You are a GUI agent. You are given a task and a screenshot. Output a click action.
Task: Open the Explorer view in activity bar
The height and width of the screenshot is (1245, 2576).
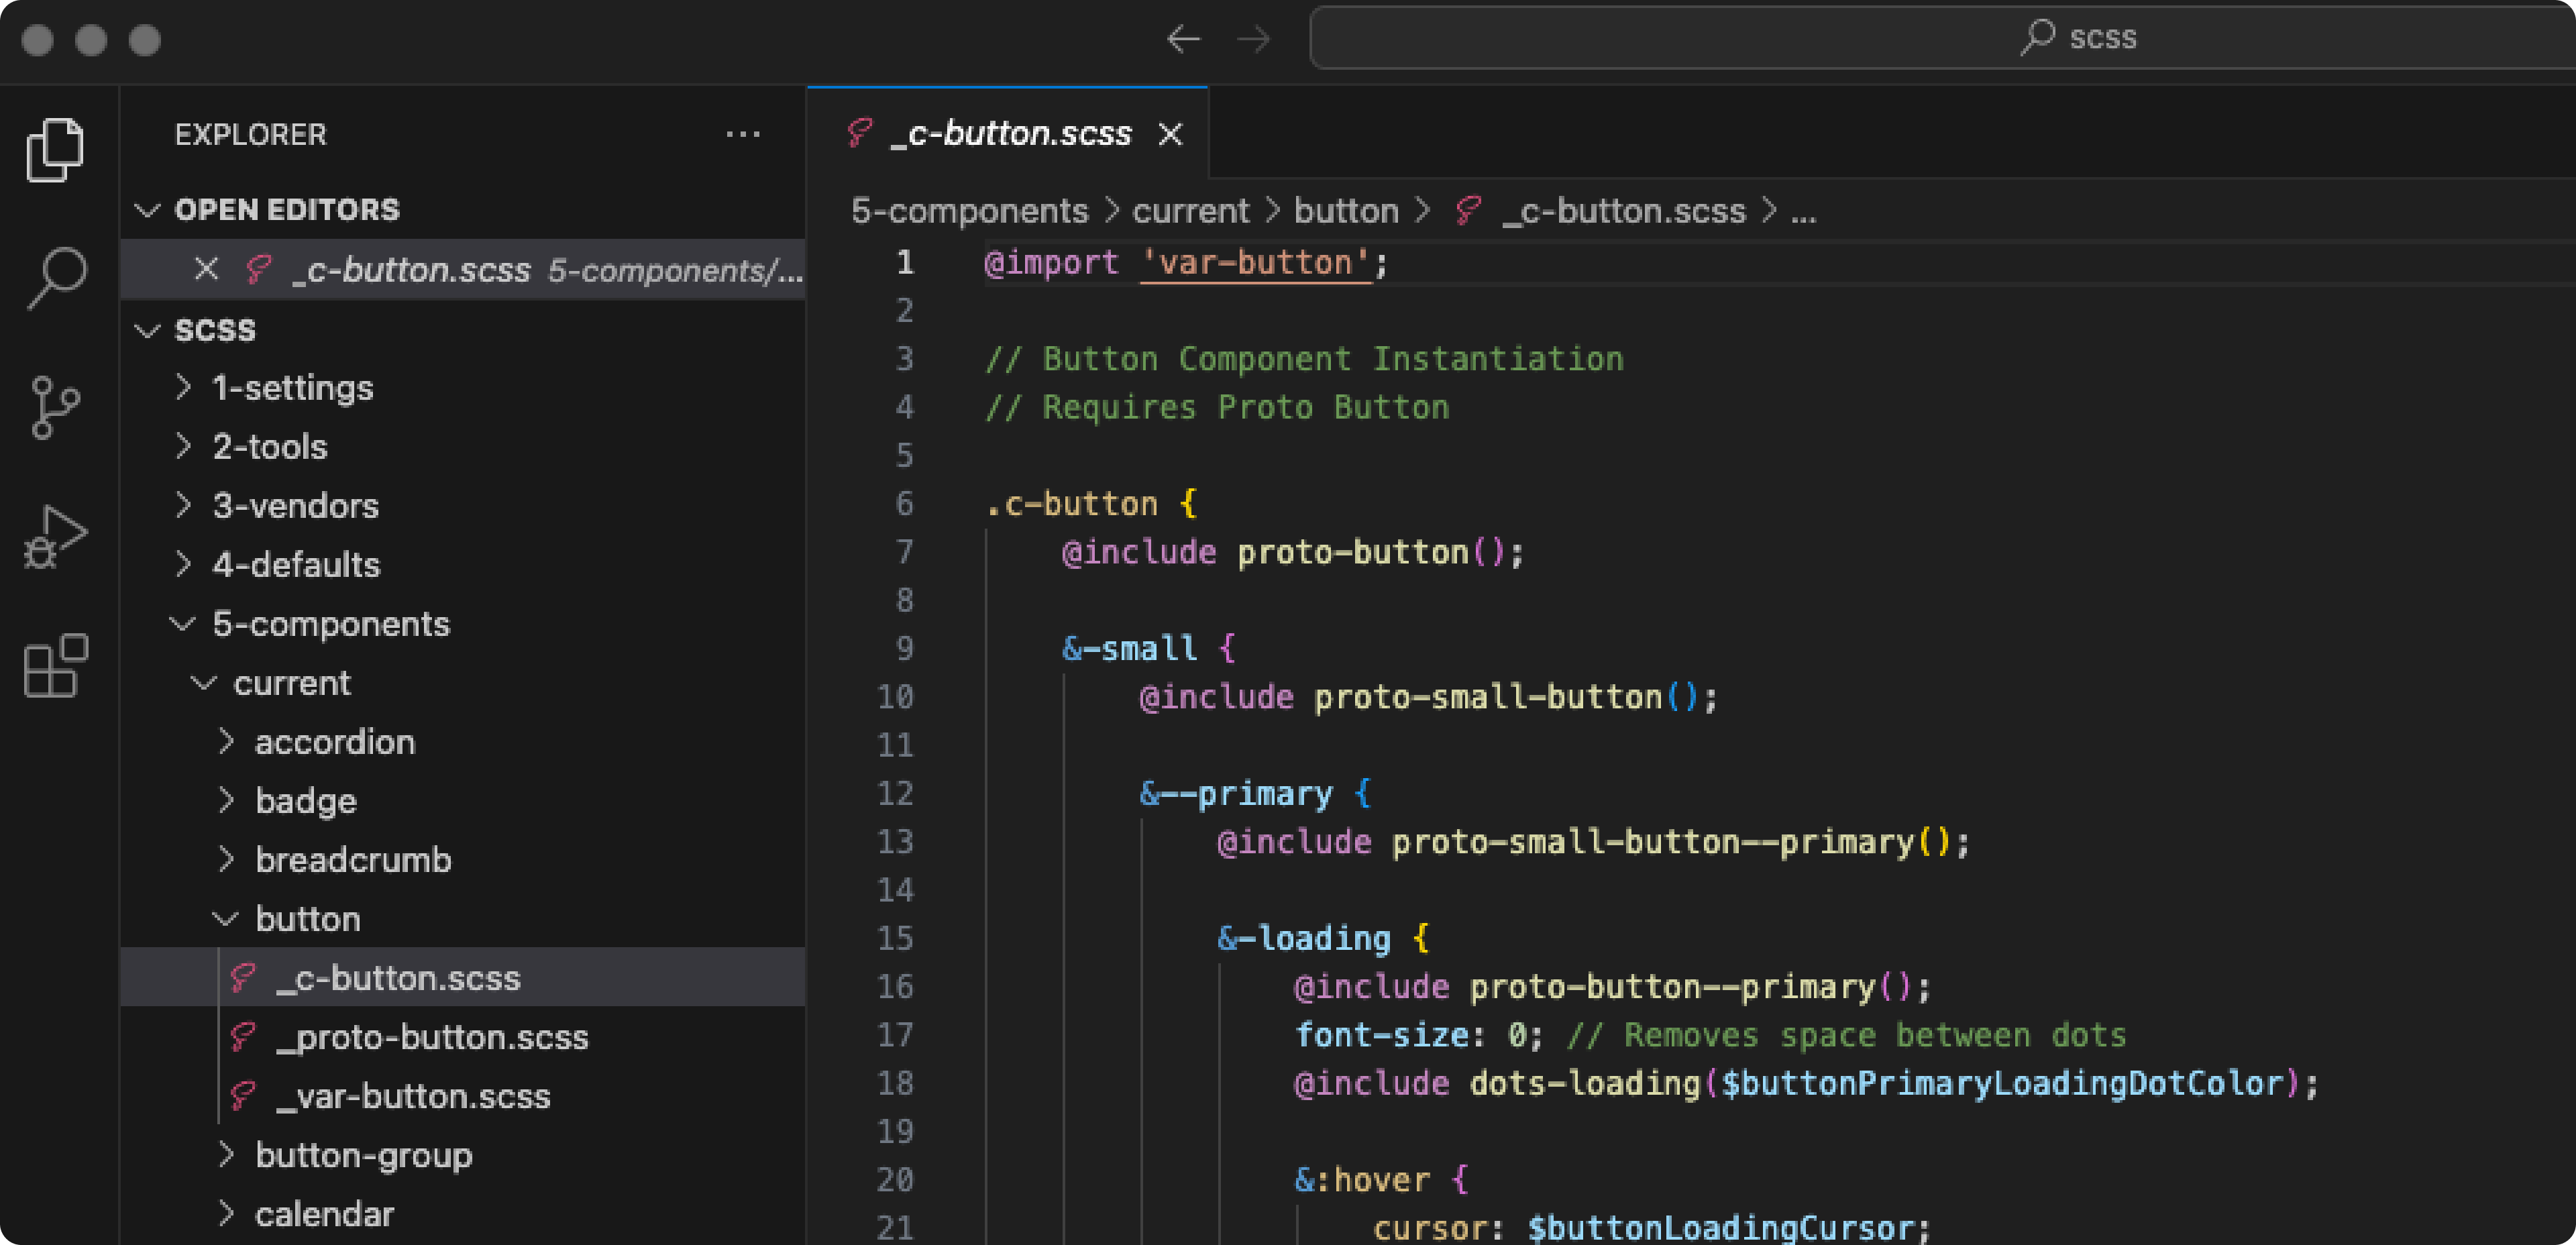click(55, 150)
